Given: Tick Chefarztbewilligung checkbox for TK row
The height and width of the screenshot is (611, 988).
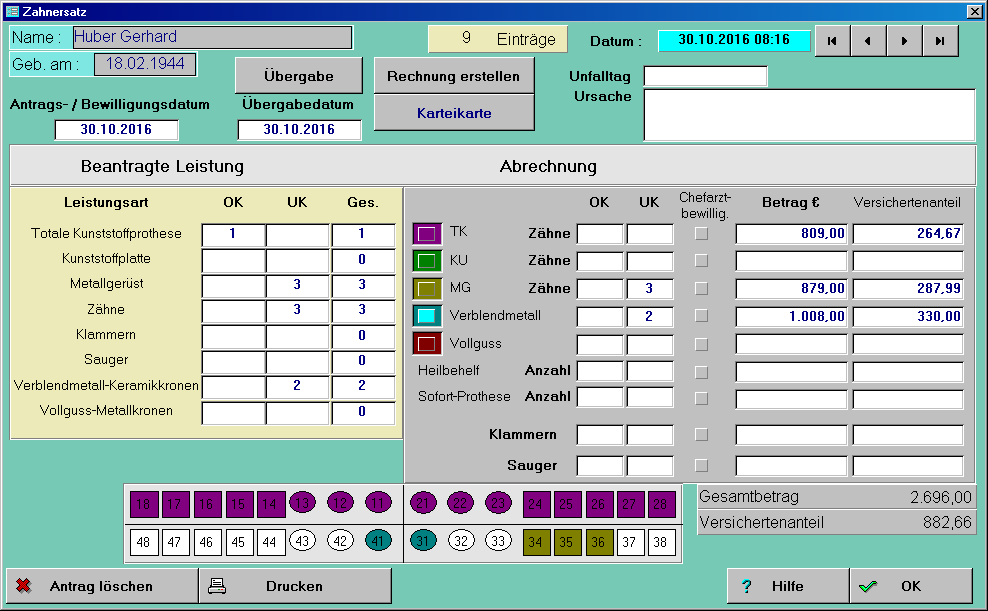Looking at the screenshot, I should tap(701, 233).
